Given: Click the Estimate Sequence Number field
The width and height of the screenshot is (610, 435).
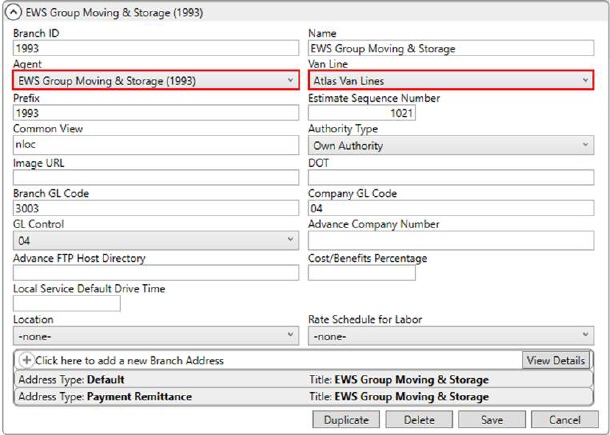Looking at the screenshot, I should (362, 114).
